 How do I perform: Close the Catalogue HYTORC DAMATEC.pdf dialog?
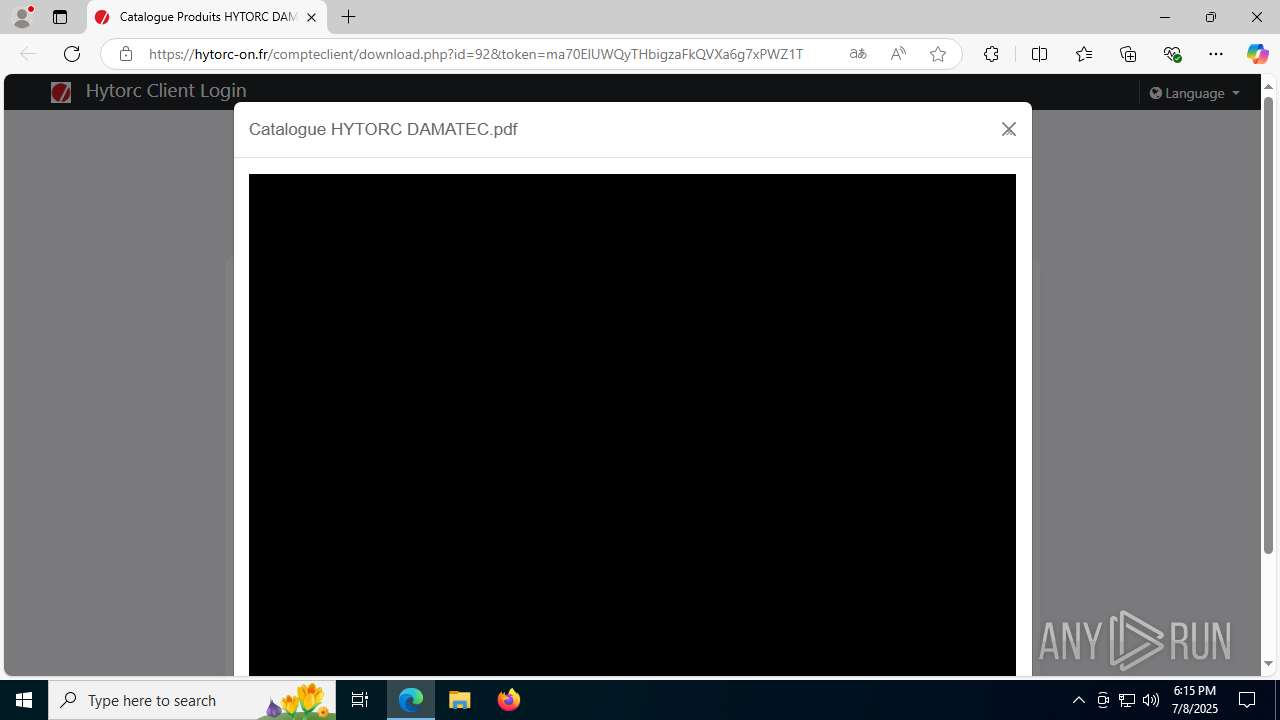pyautogui.click(x=1009, y=129)
